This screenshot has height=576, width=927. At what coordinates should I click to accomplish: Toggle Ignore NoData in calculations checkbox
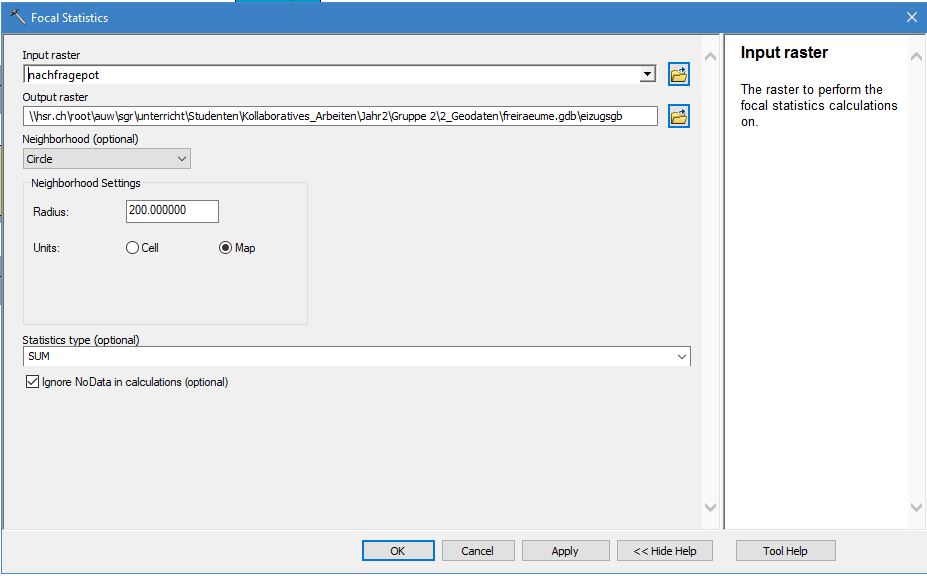click(x=31, y=382)
